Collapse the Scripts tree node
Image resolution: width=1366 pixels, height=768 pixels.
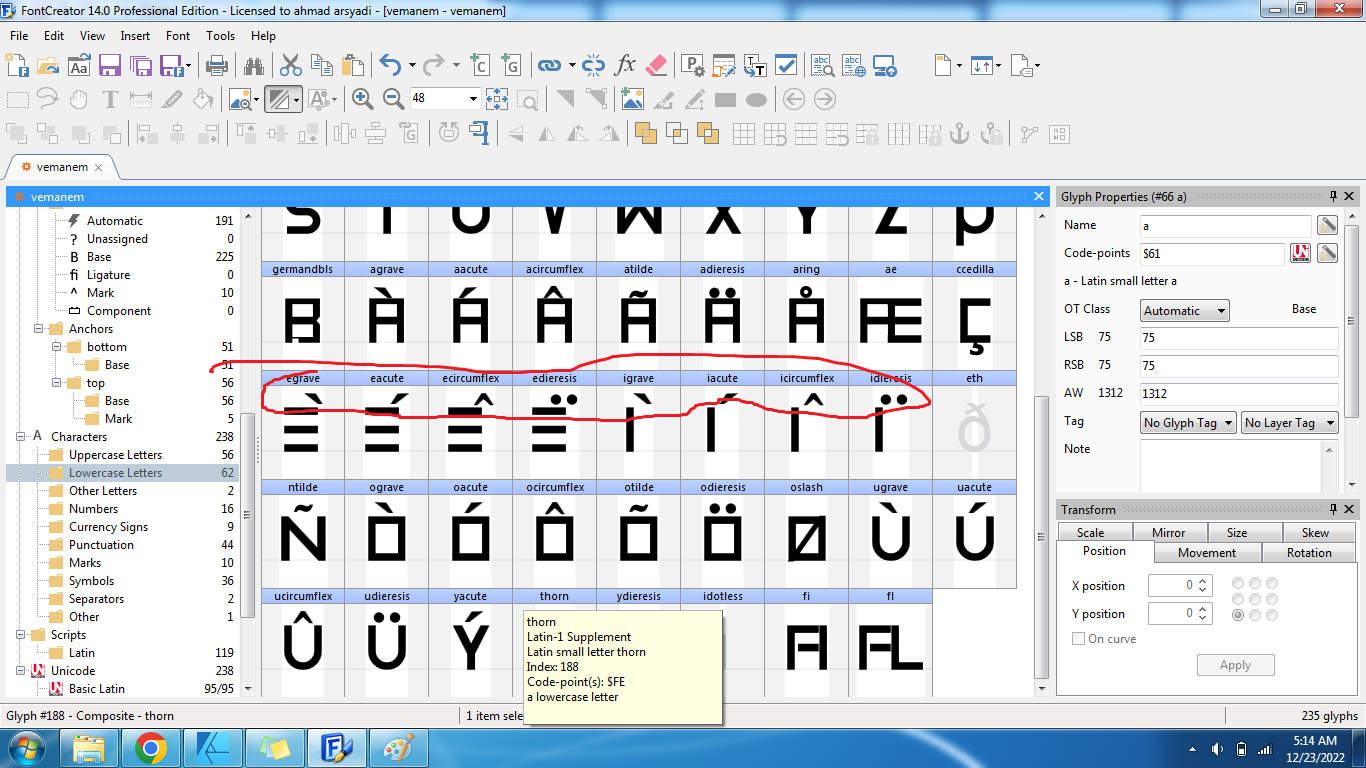[x=21, y=635]
